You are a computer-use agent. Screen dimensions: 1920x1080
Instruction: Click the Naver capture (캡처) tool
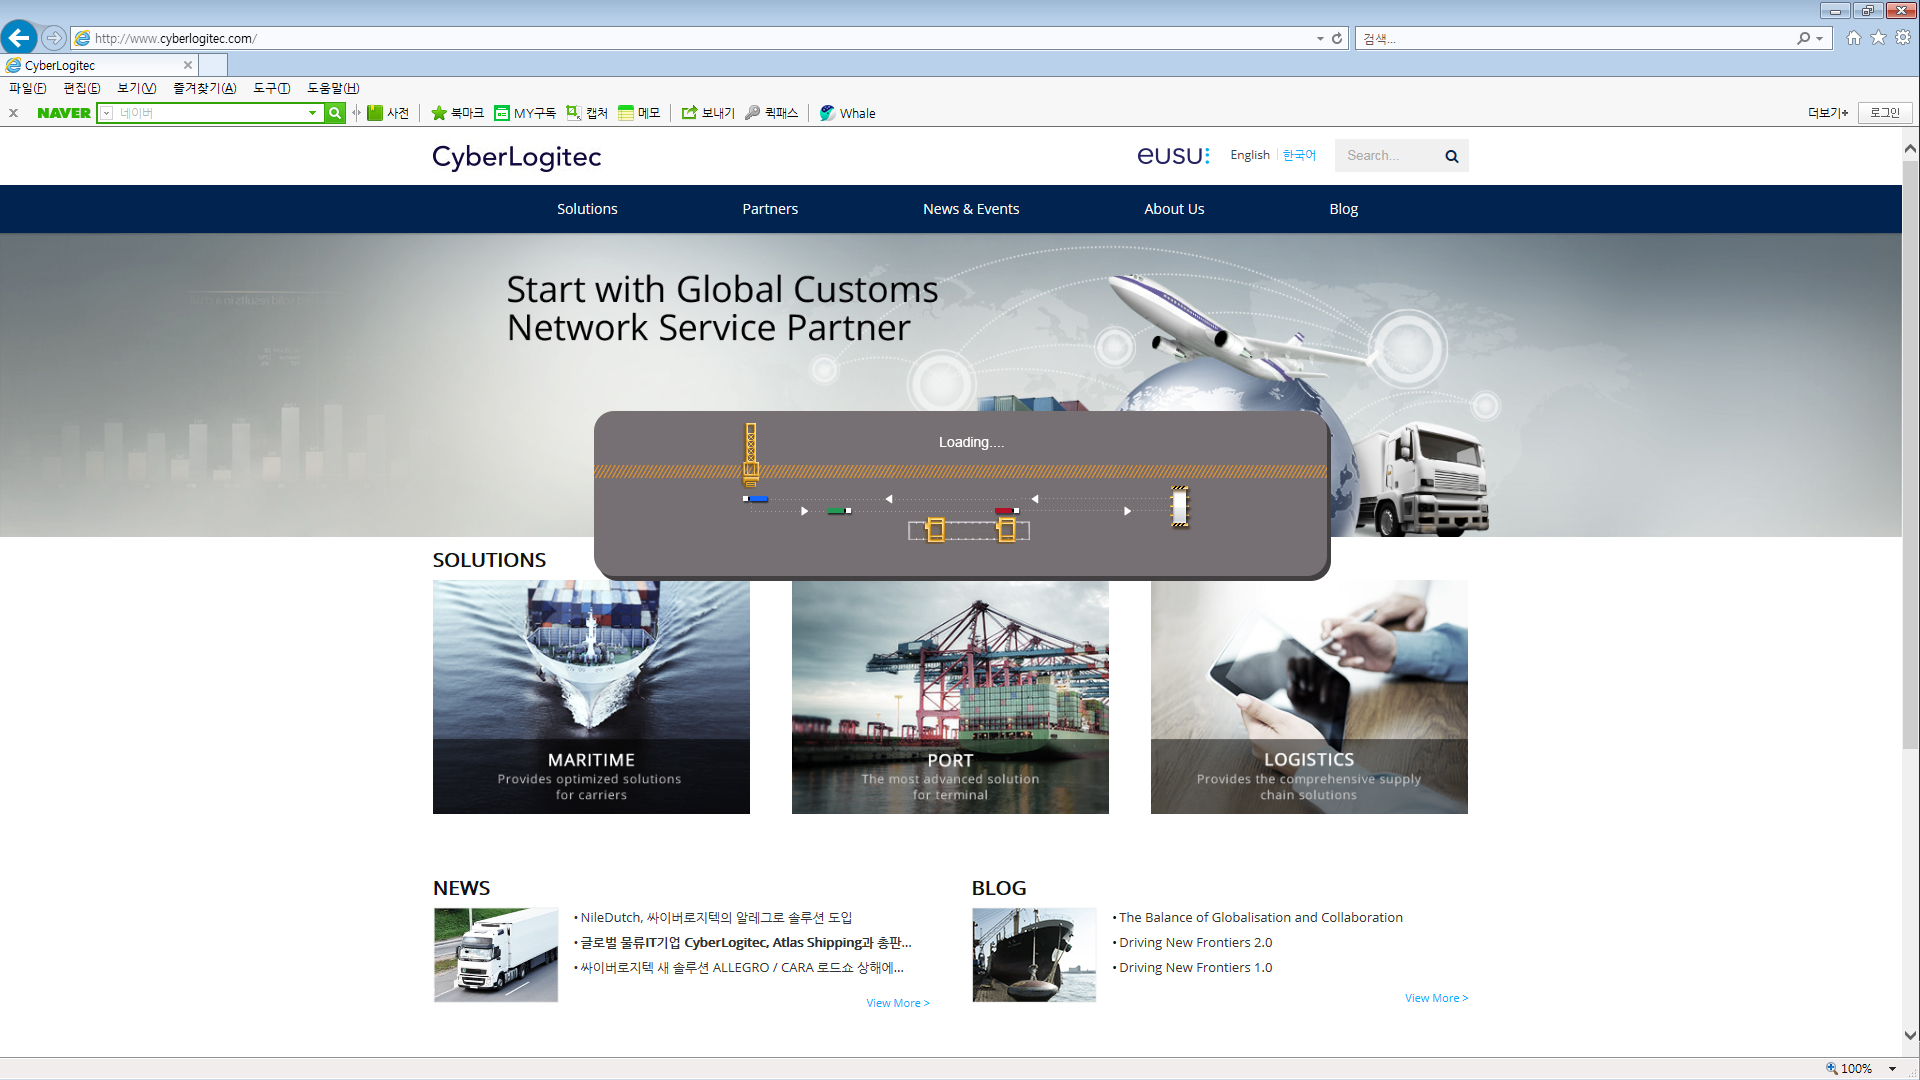click(587, 113)
